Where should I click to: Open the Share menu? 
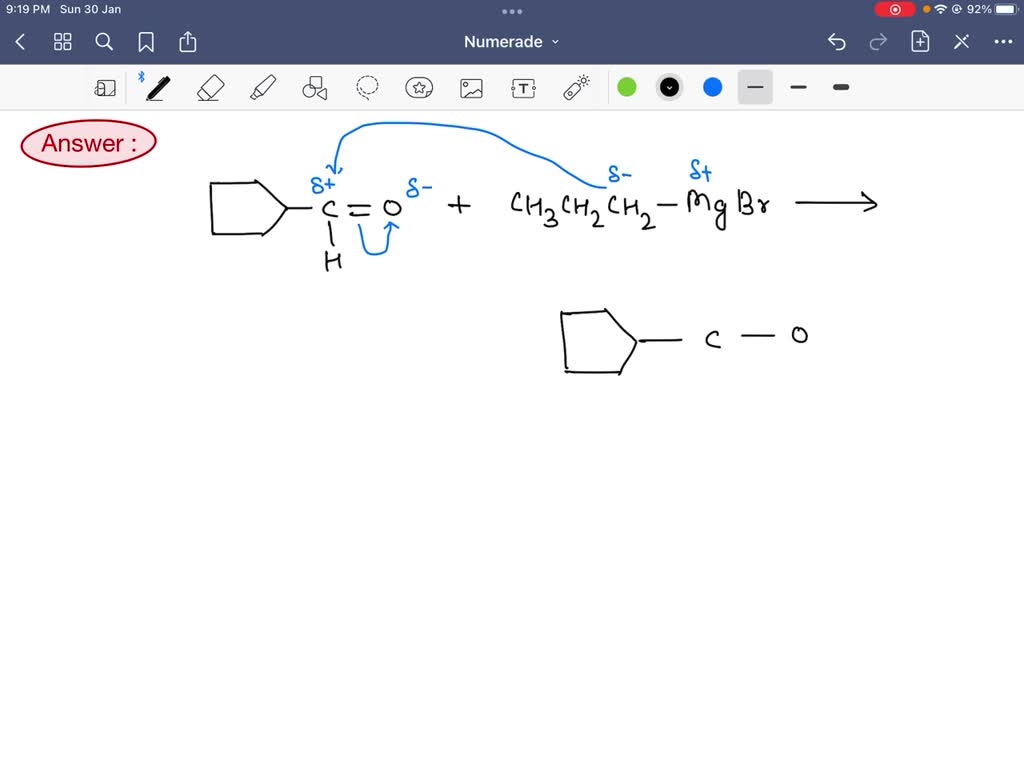coord(188,42)
